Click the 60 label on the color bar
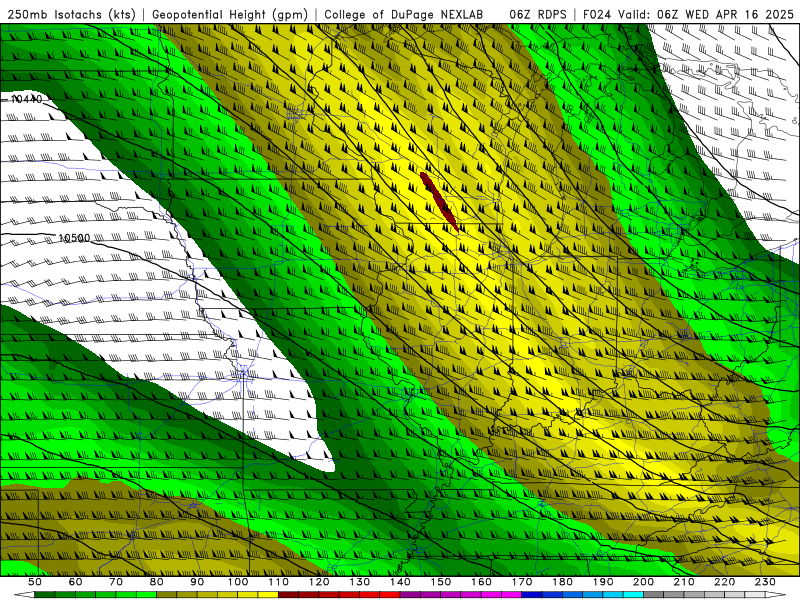The height and width of the screenshot is (600, 800). [75, 582]
